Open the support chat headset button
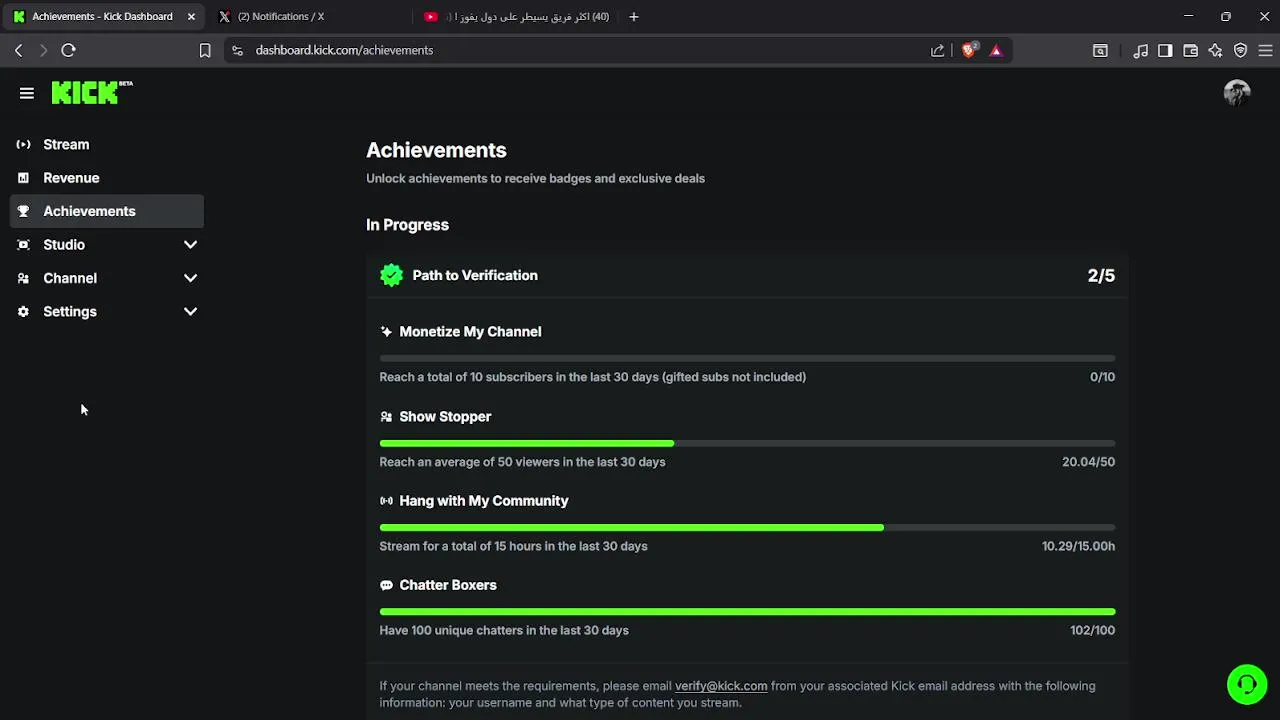The image size is (1280, 720). (x=1247, y=685)
